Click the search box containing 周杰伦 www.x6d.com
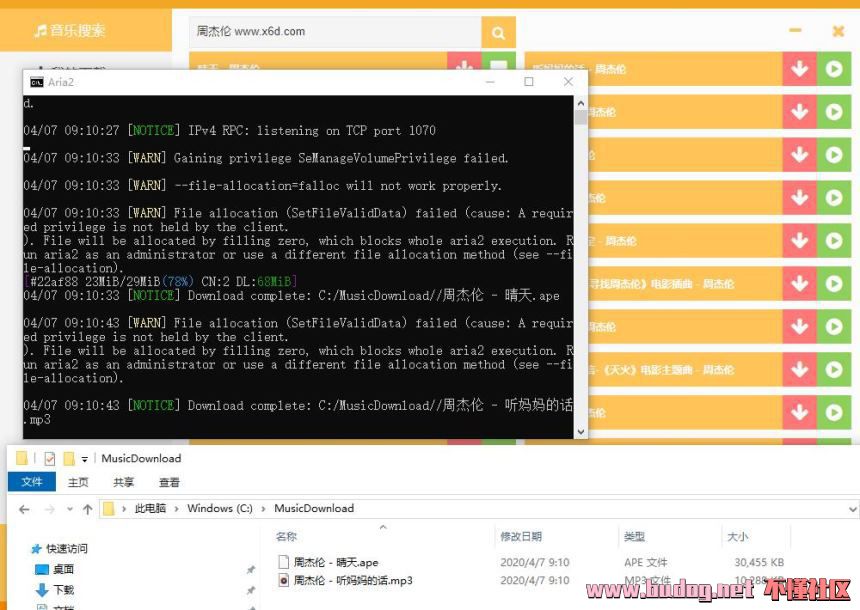The height and width of the screenshot is (610, 860). [335, 32]
